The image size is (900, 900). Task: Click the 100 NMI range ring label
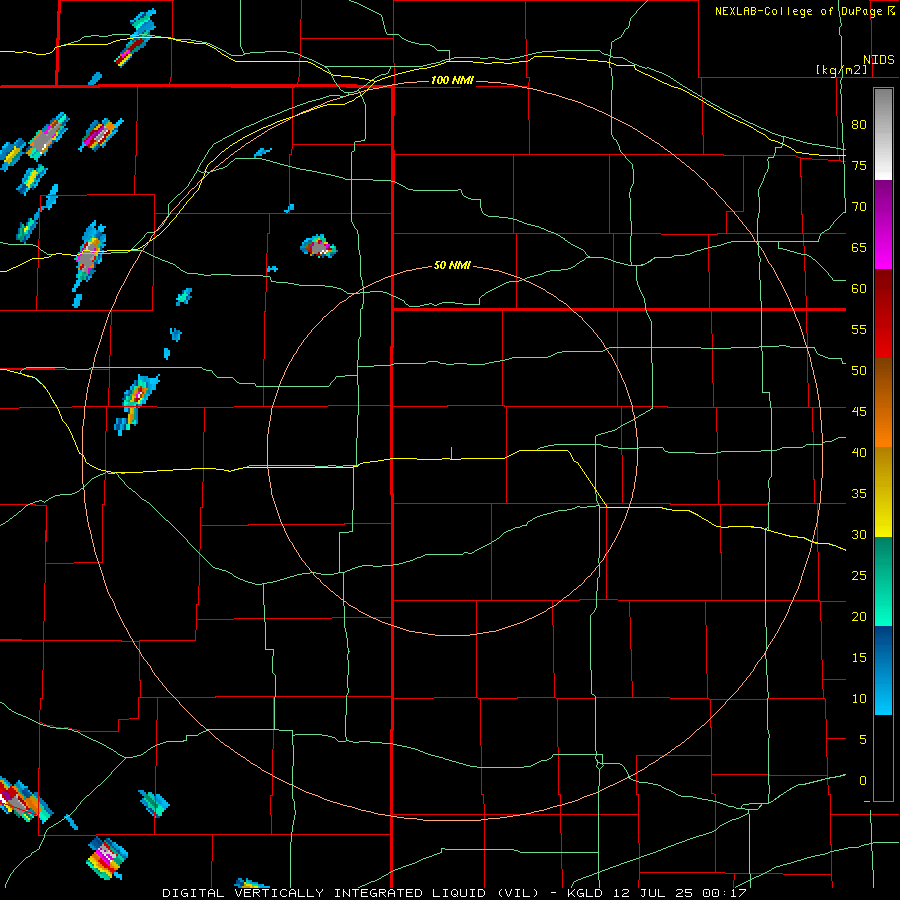pos(452,80)
